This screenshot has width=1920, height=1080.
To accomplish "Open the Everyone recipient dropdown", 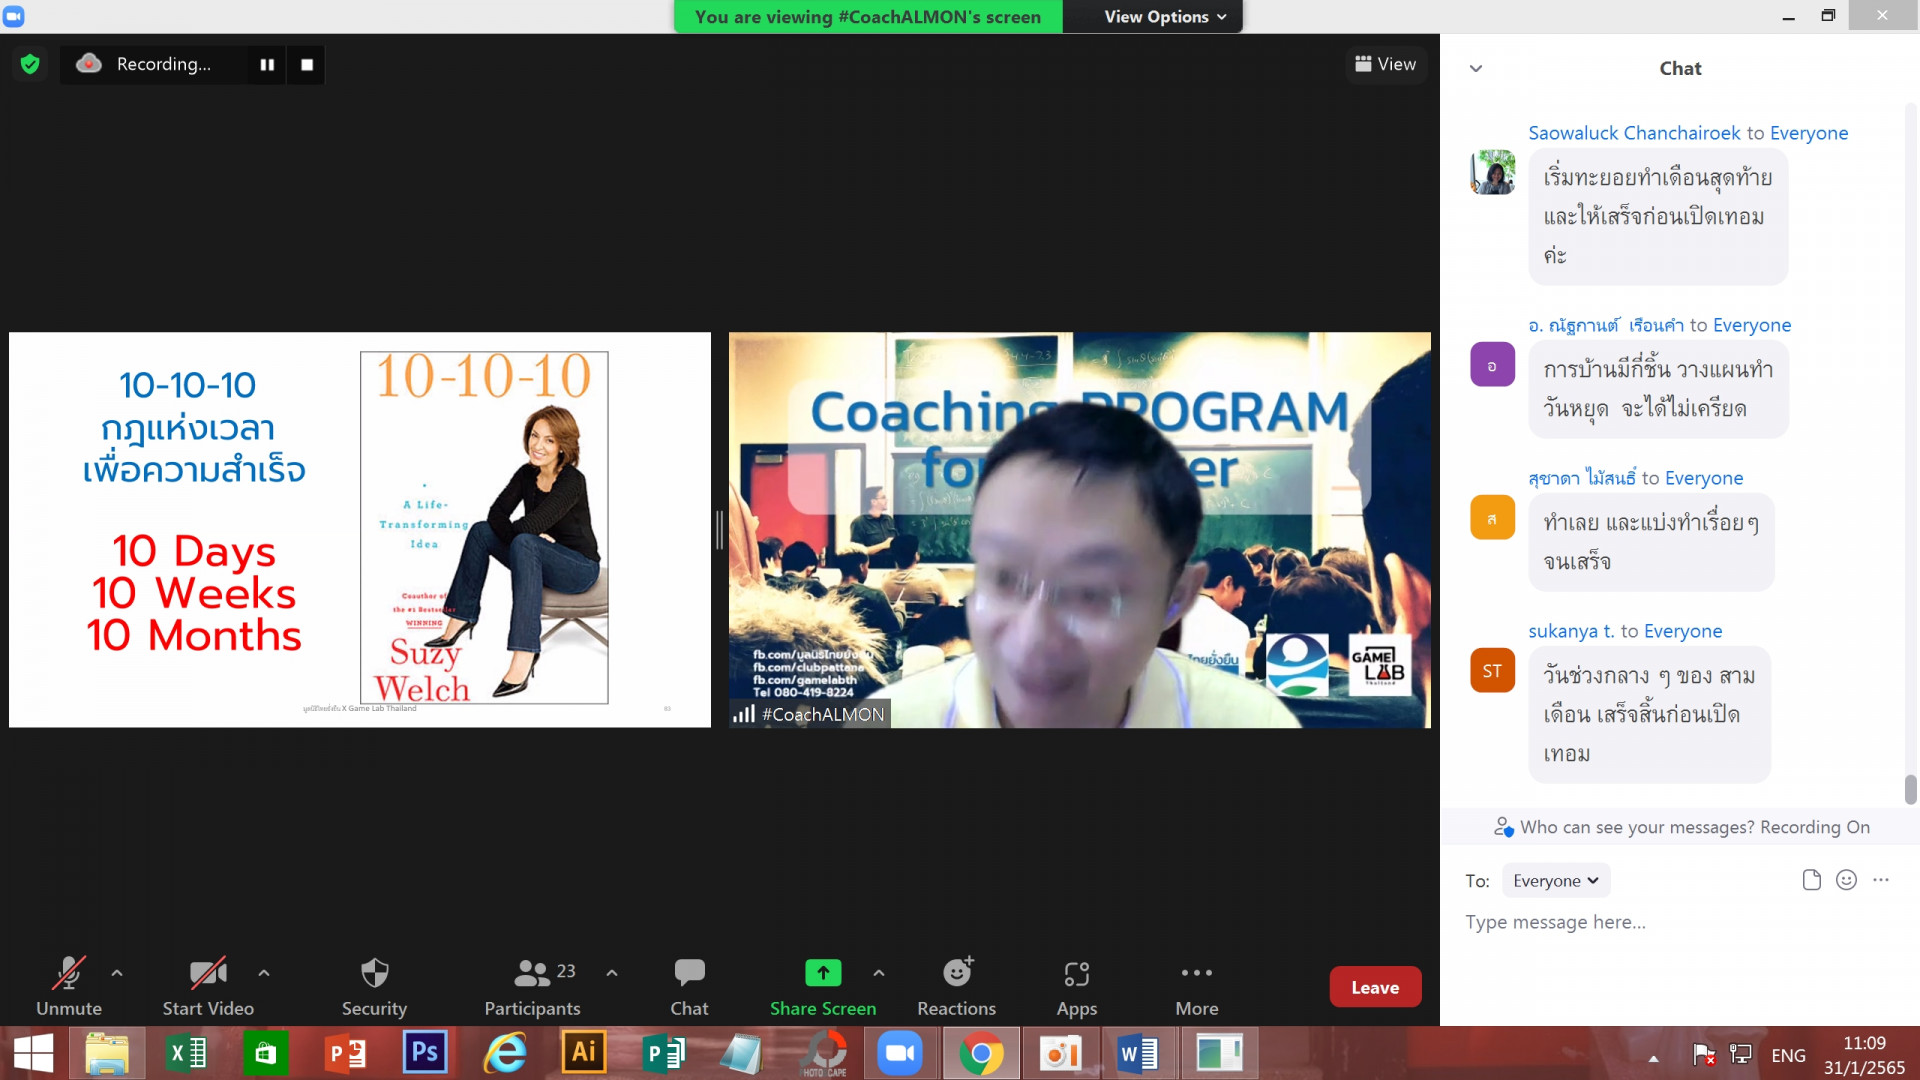I will coord(1555,880).
